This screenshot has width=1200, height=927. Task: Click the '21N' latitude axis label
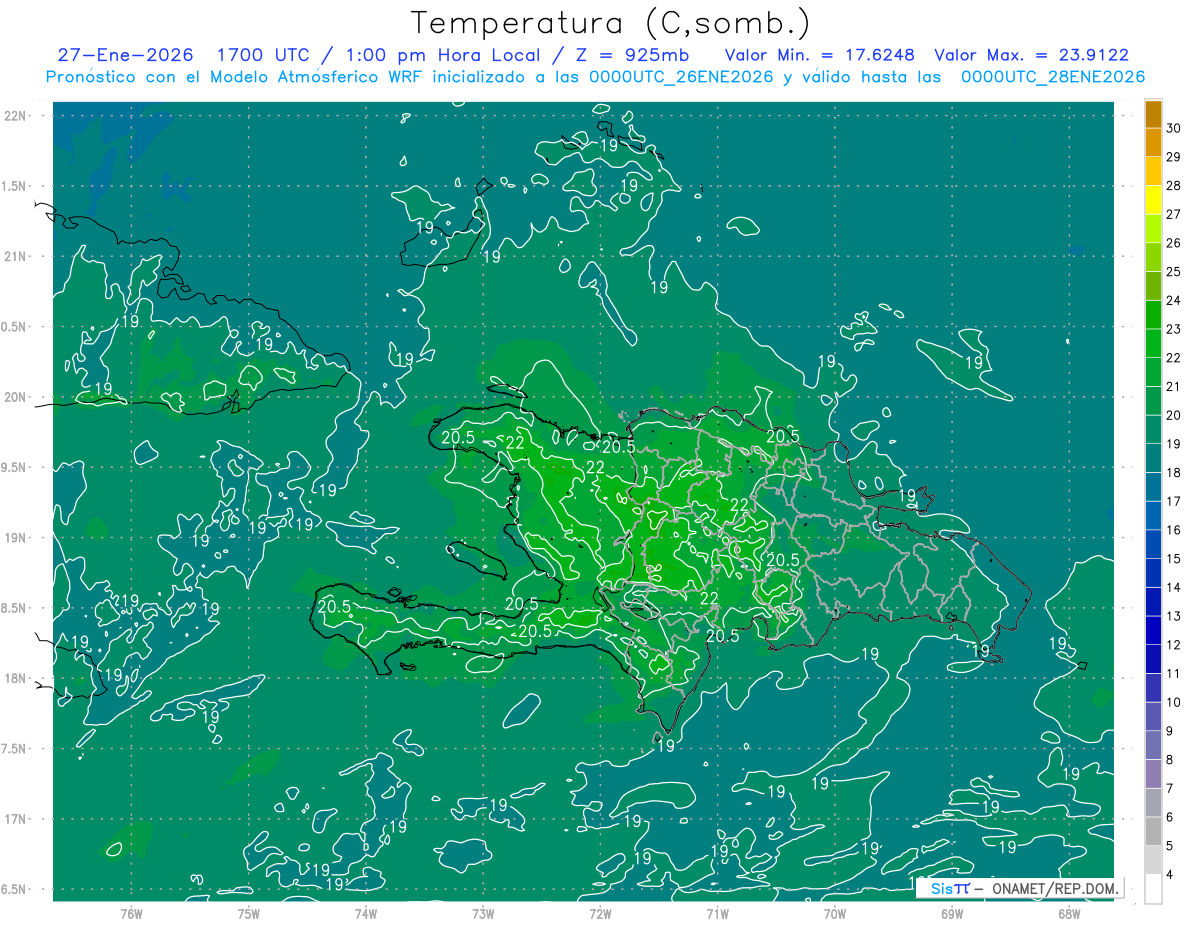click(16, 256)
